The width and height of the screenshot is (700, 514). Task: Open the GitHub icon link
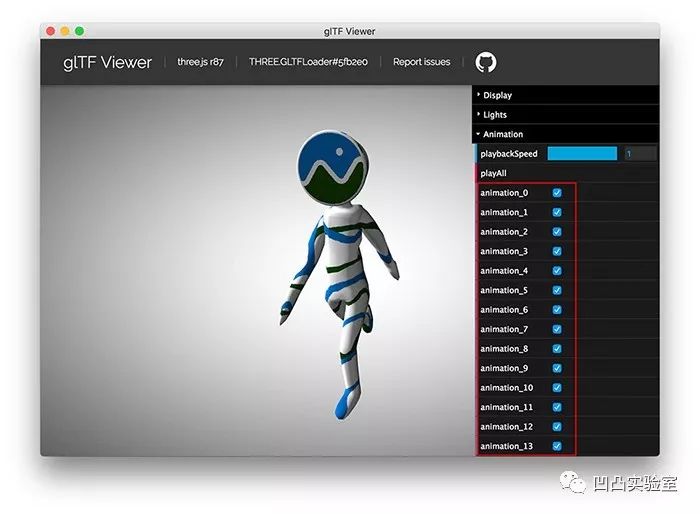486,62
